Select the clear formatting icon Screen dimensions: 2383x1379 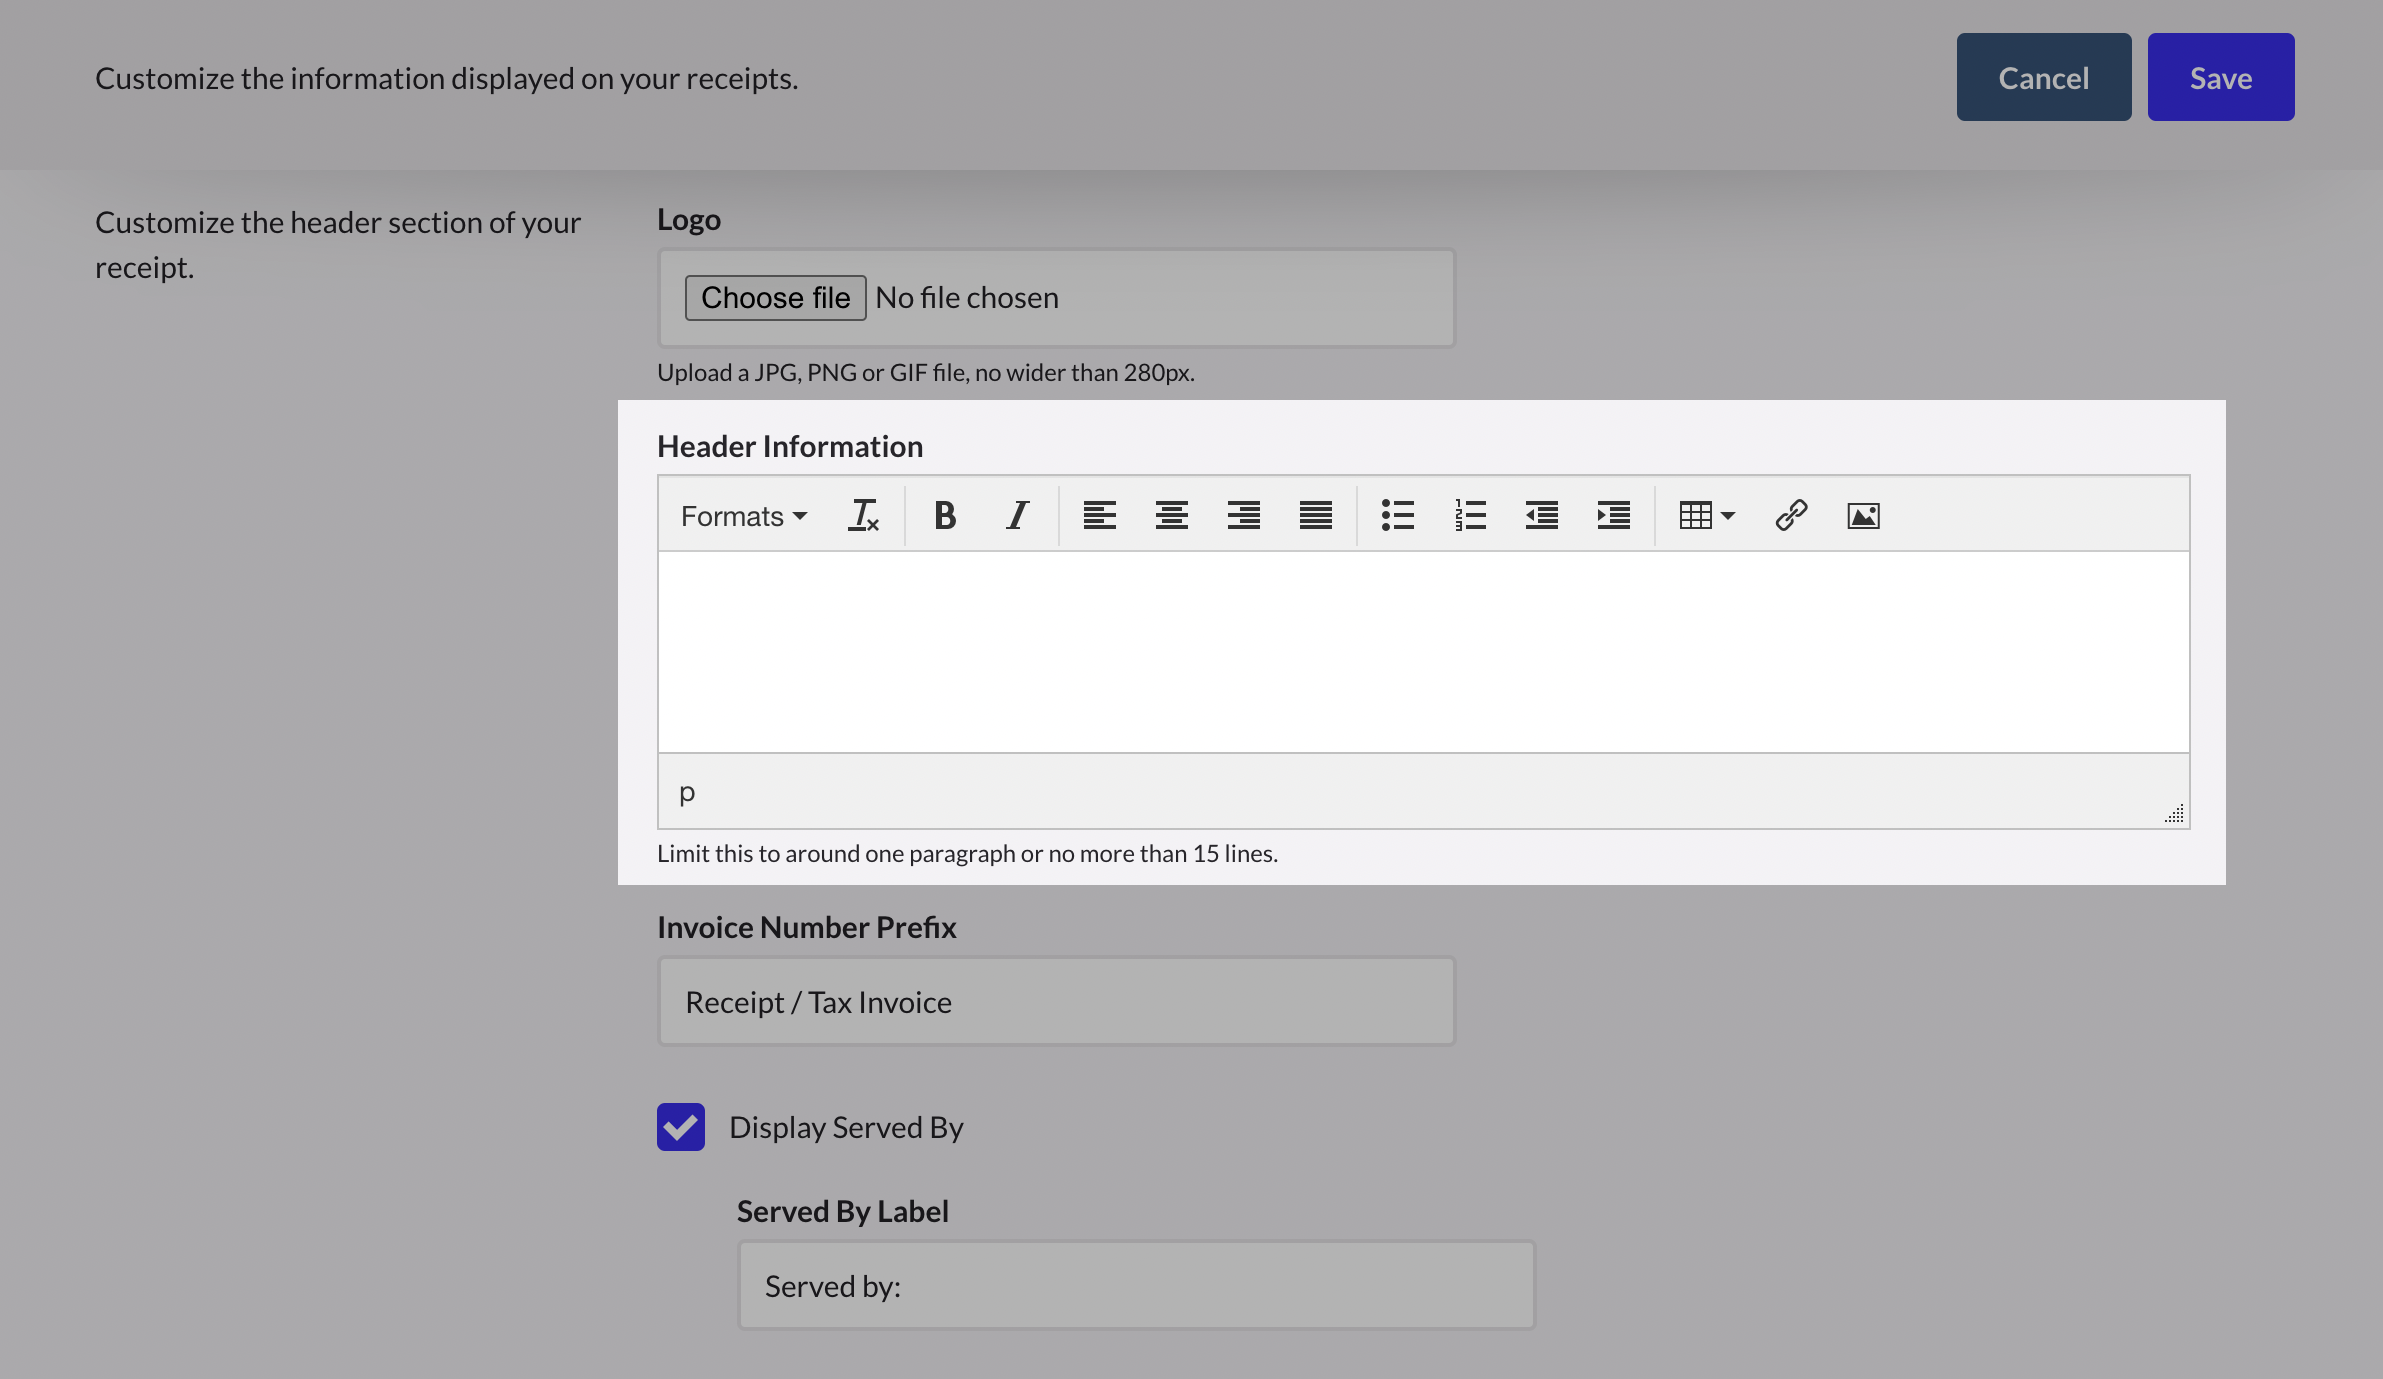[863, 515]
